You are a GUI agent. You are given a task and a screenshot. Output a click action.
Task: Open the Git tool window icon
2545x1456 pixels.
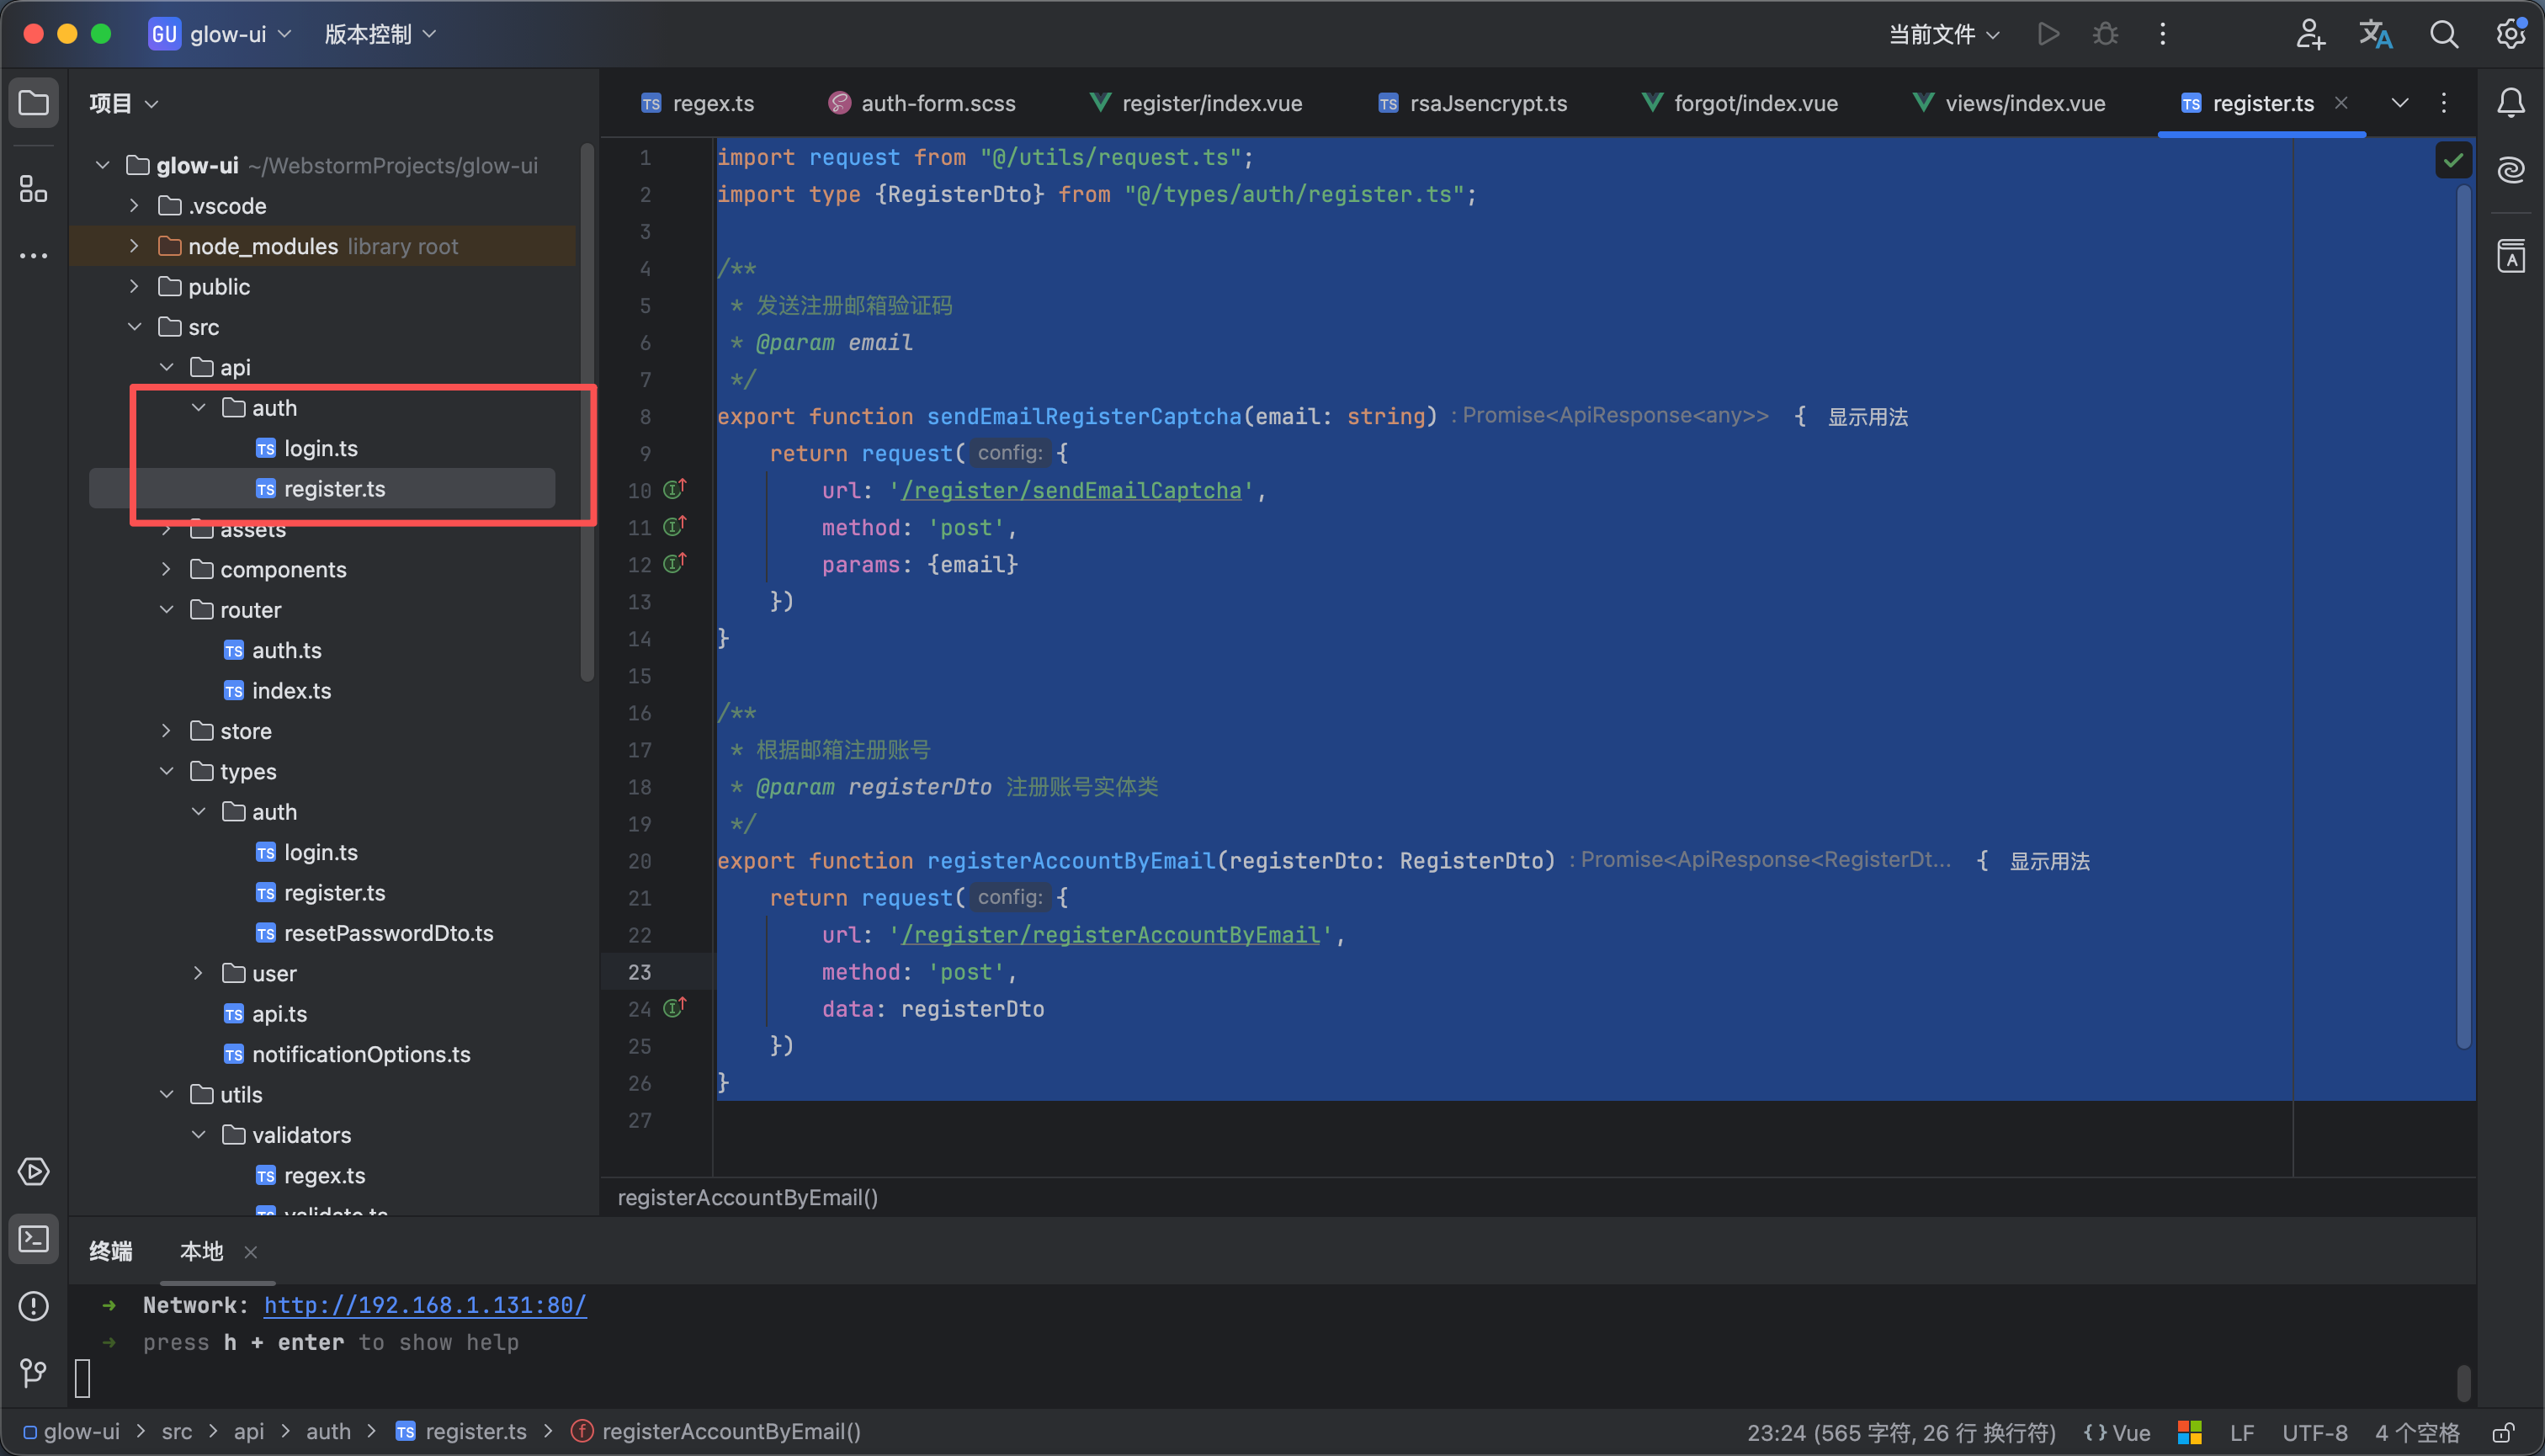[33, 1372]
